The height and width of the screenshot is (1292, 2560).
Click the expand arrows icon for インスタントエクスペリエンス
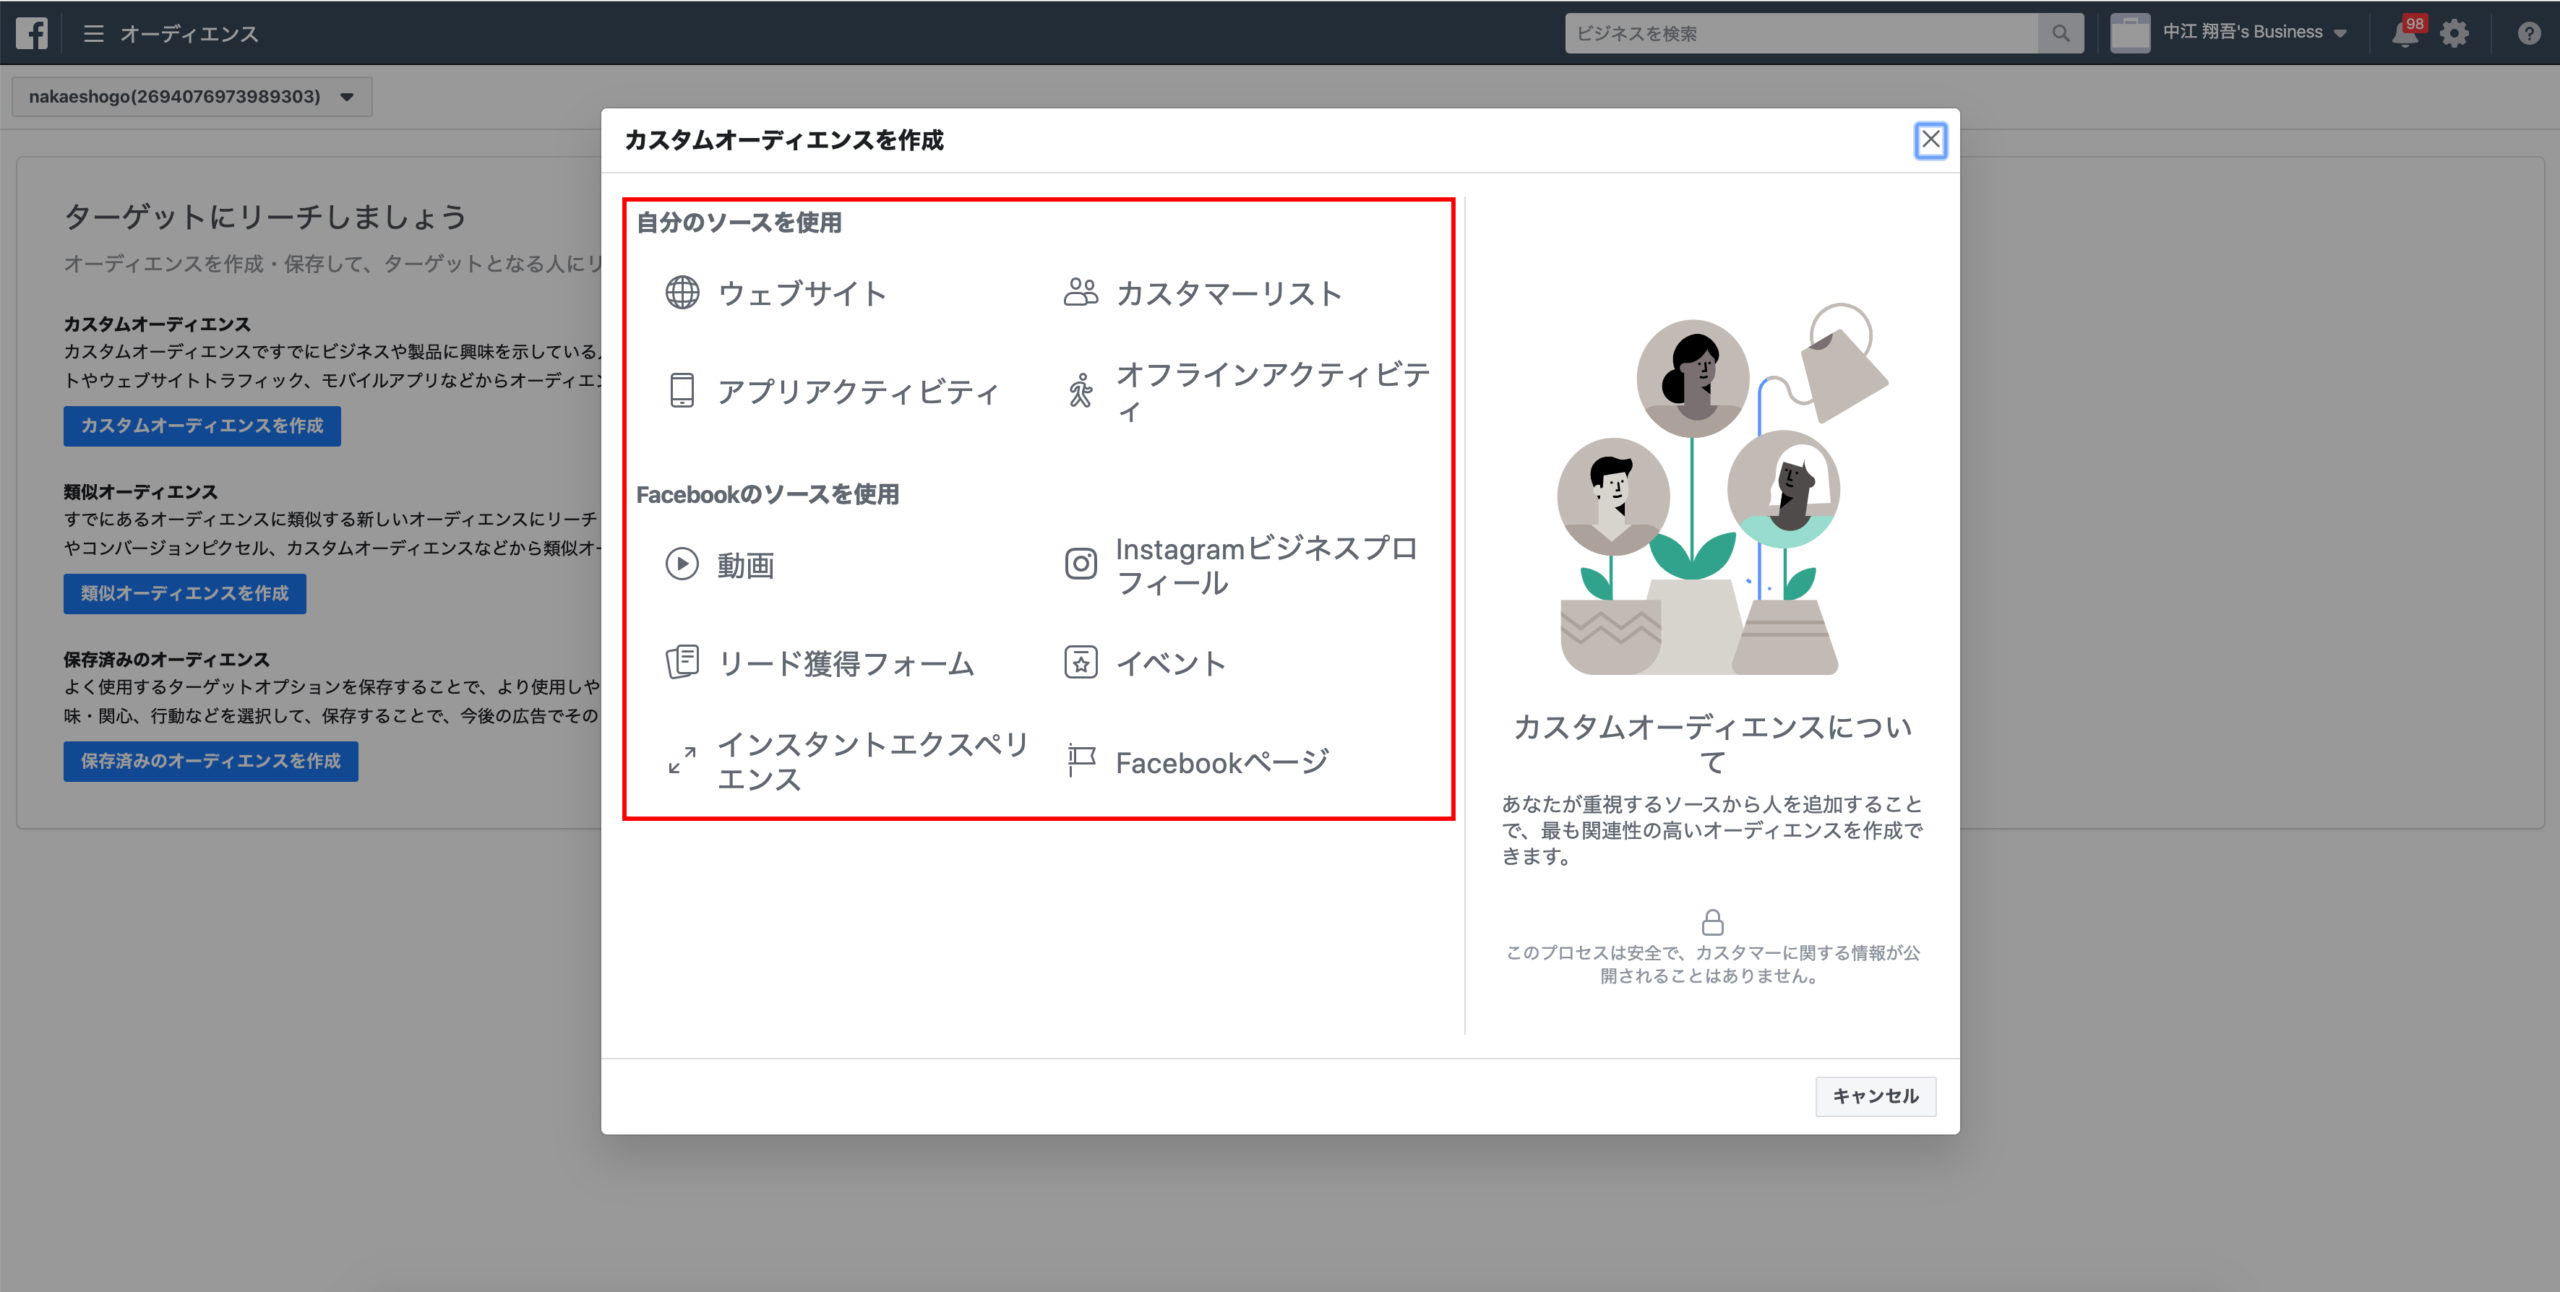682,761
